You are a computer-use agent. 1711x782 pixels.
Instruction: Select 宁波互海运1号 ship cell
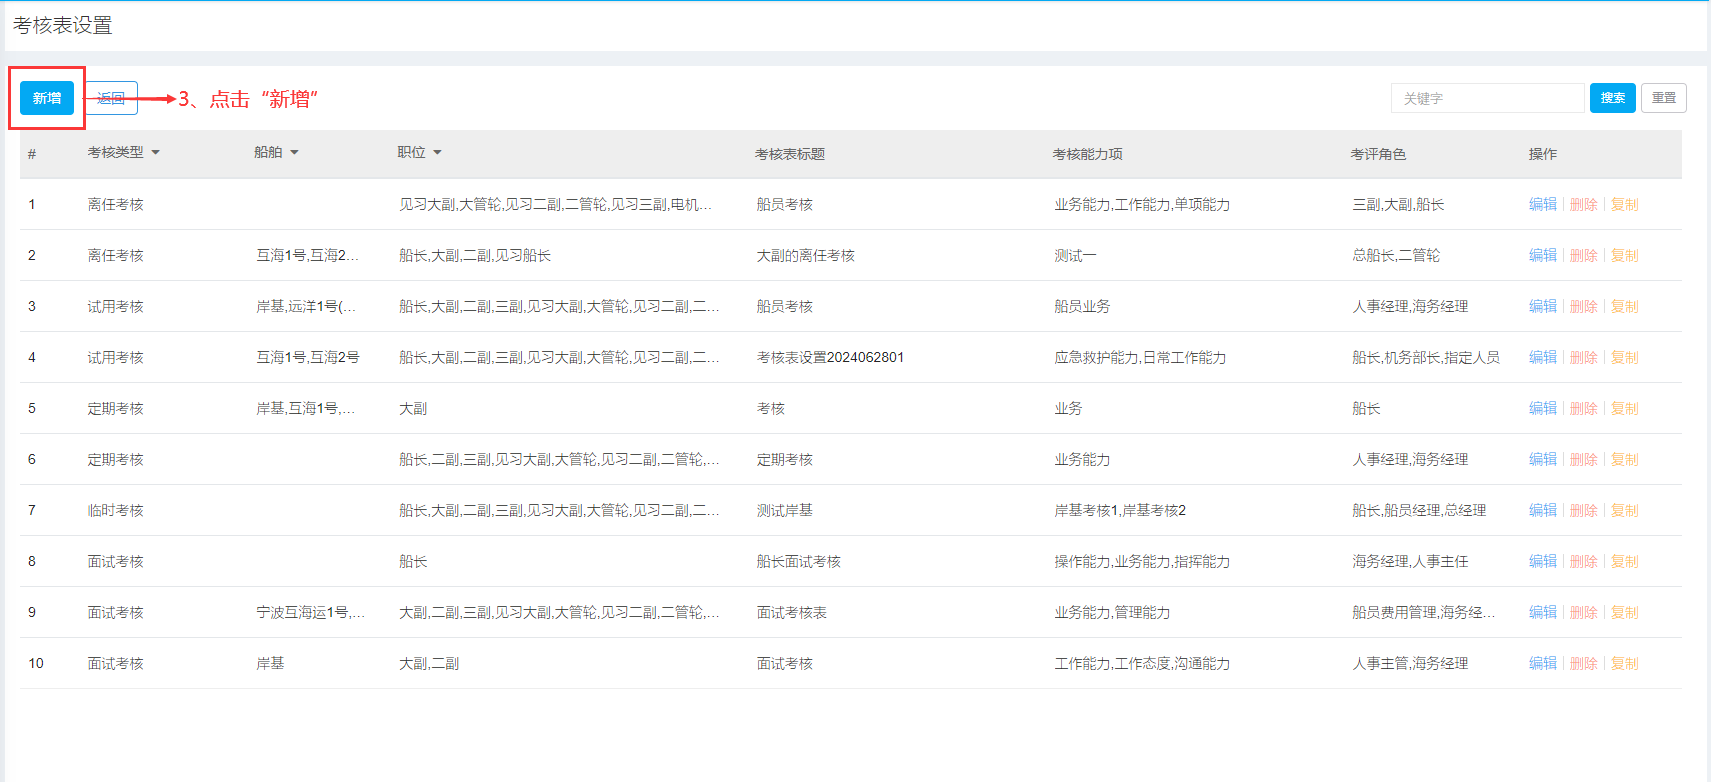pos(311,613)
